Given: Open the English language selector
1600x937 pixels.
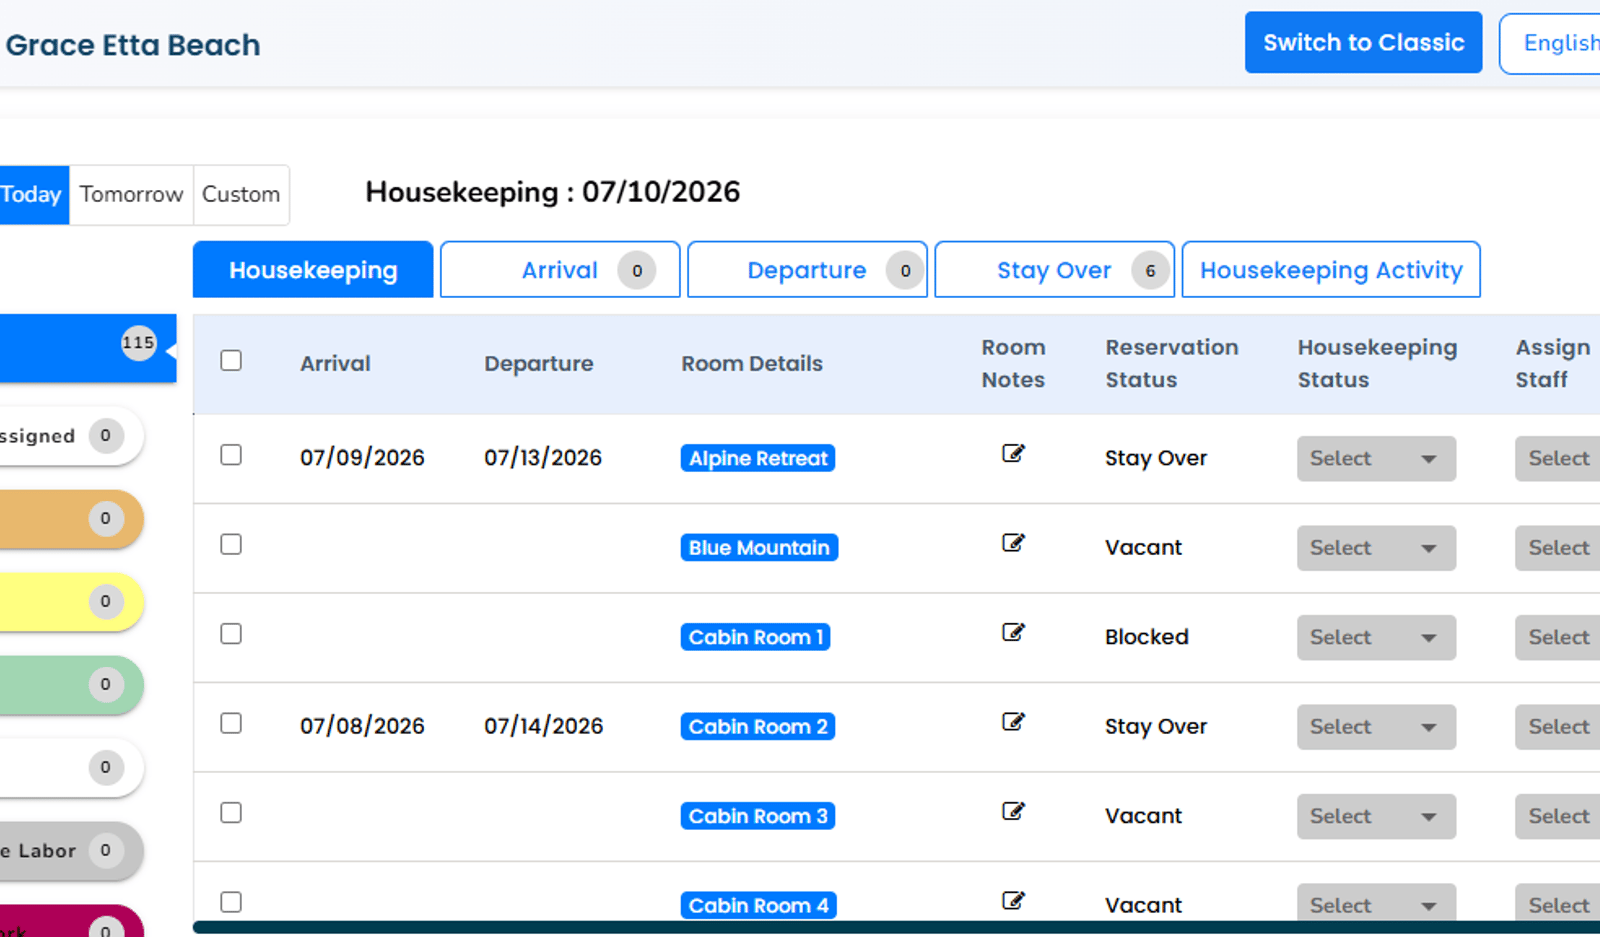Looking at the screenshot, I should pos(1552,43).
